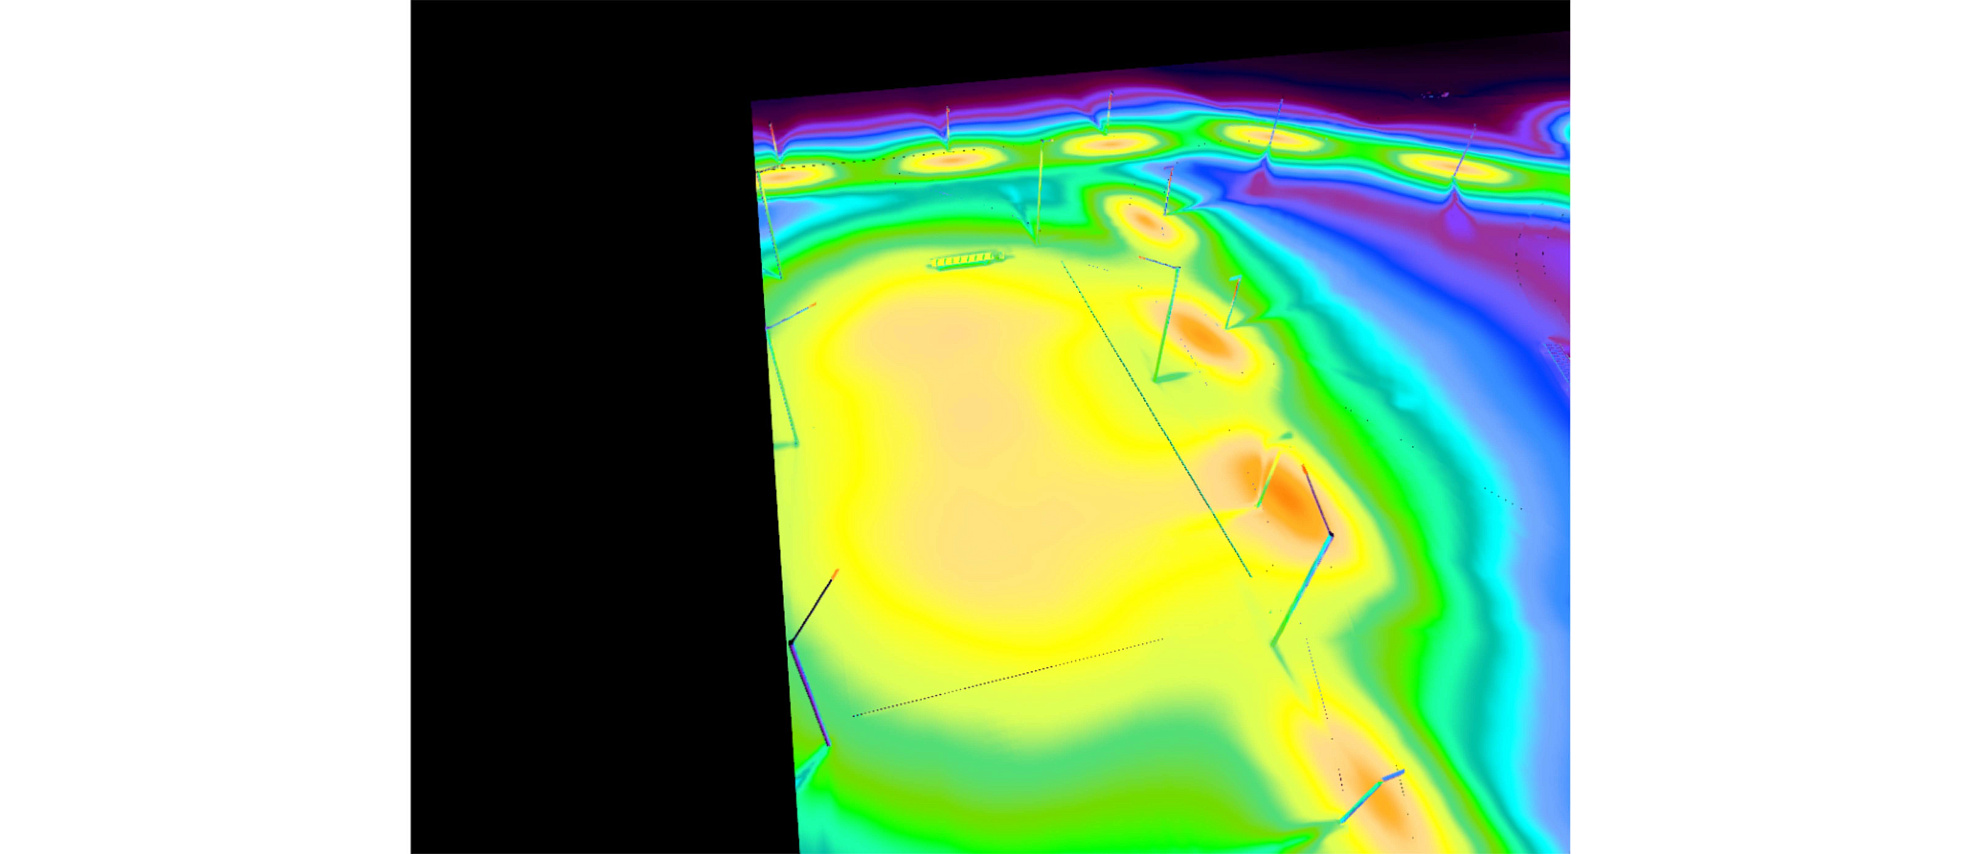The height and width of the screenshot is (854, 1980).
Task: Click the black dotted line in lower yellow area
Action: 1007,678
